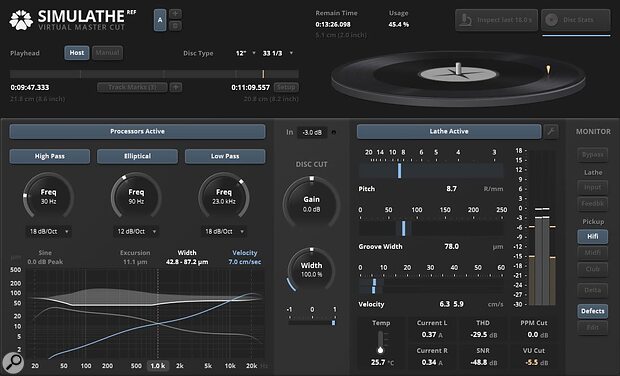The image size is (620, 376).
Task: Click the Setup button
Action: [286, 87]
